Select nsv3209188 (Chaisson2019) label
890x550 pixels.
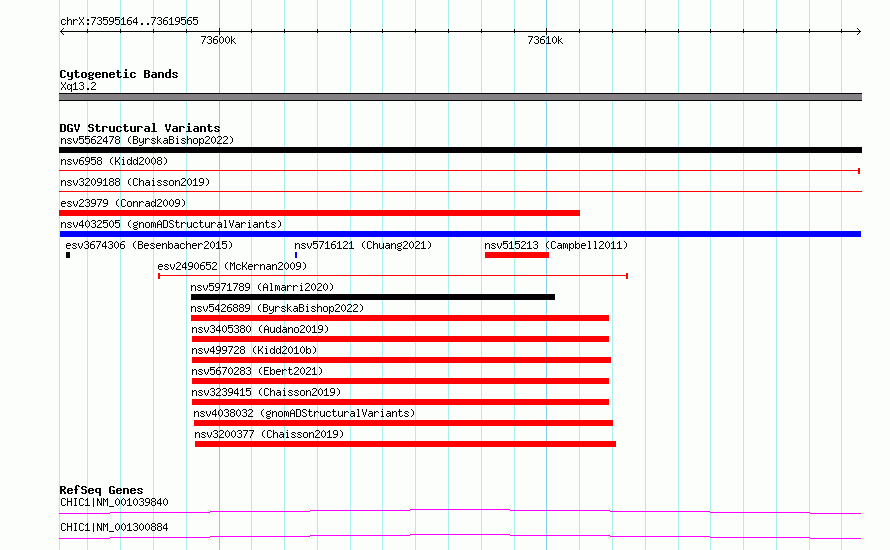pyautogui.click(x=135, y=182)
